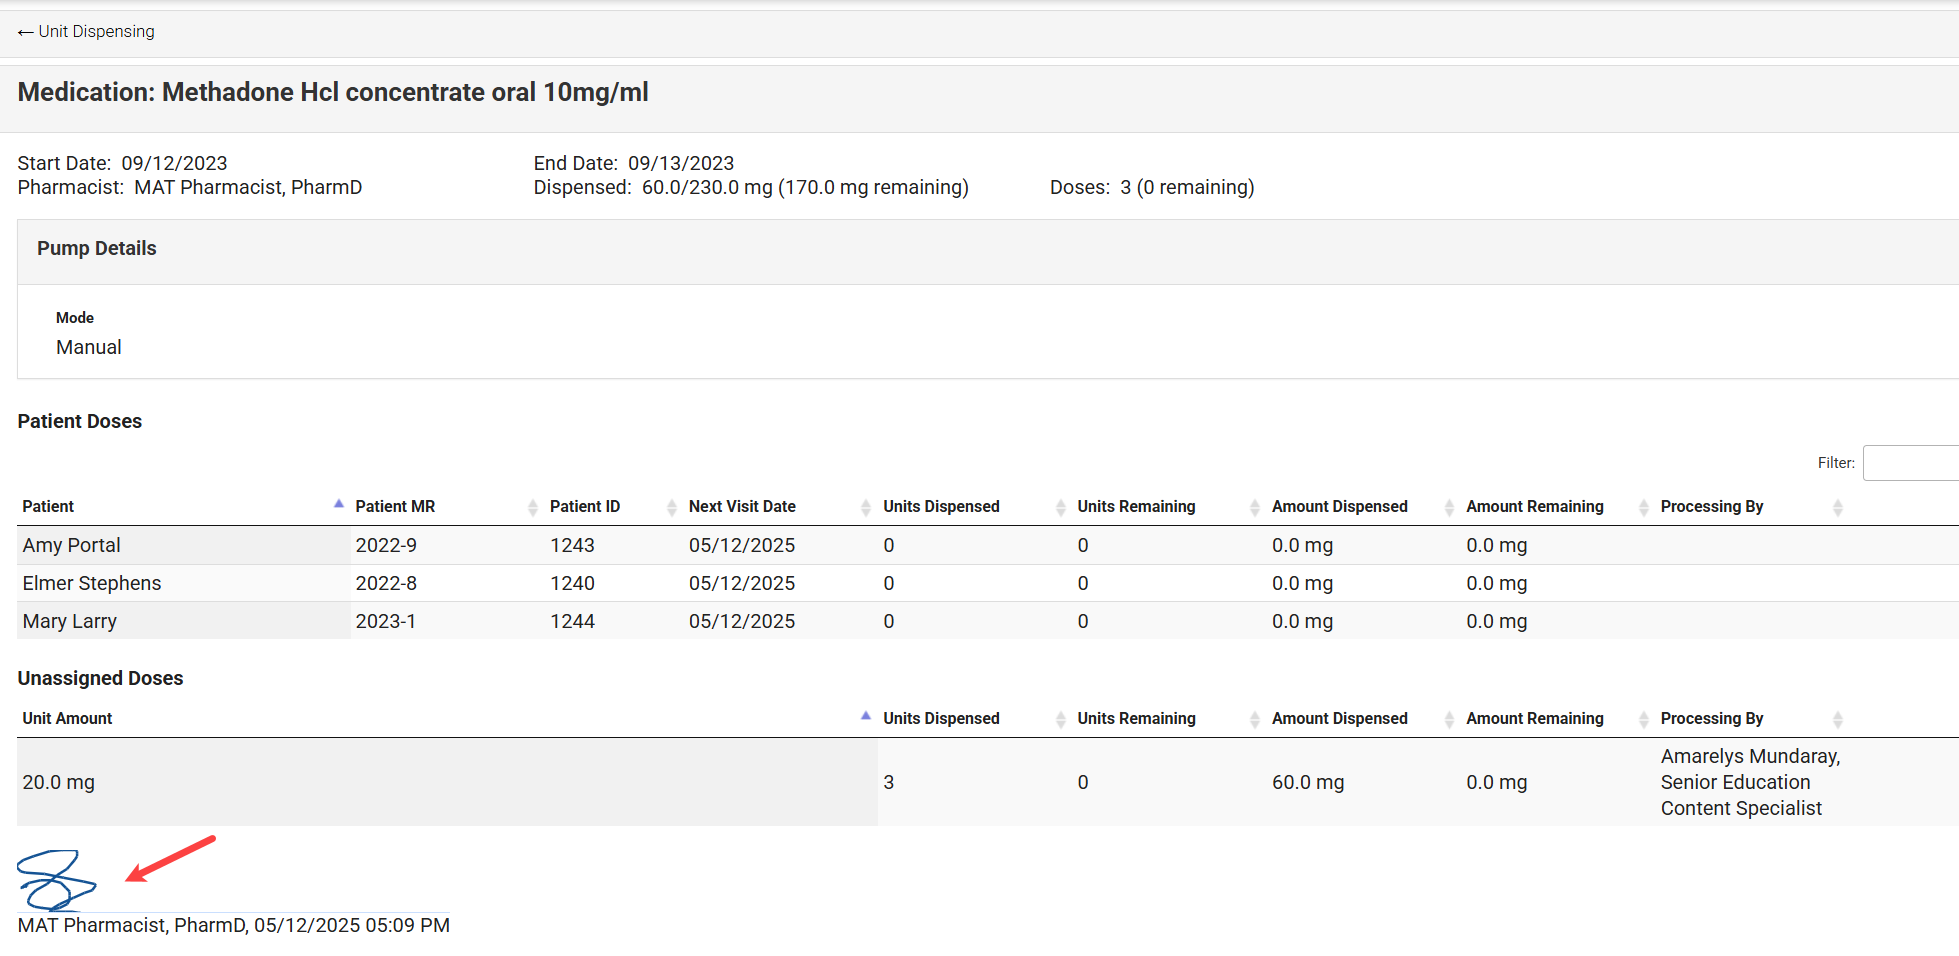Sort Patient Doses by Patient column arrow
Screen dimensions: 1959x956
coord(338,505)
